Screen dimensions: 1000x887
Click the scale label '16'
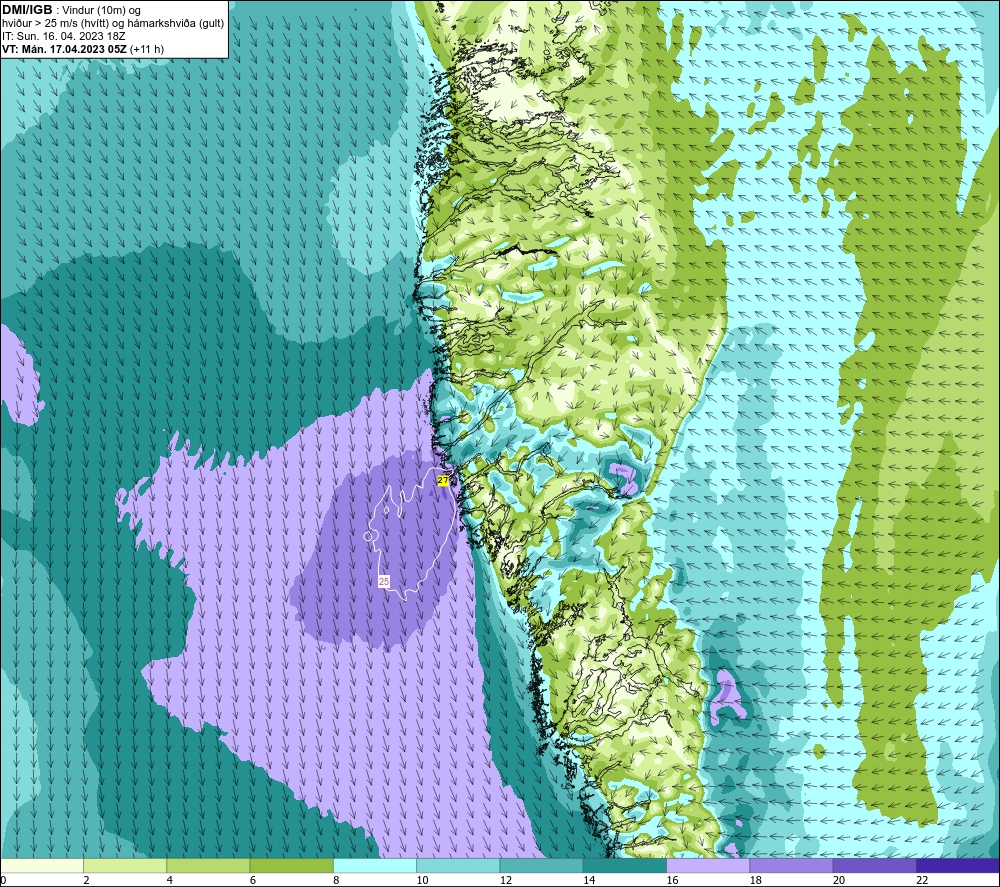pyautogui.click(x=672, y=880)
